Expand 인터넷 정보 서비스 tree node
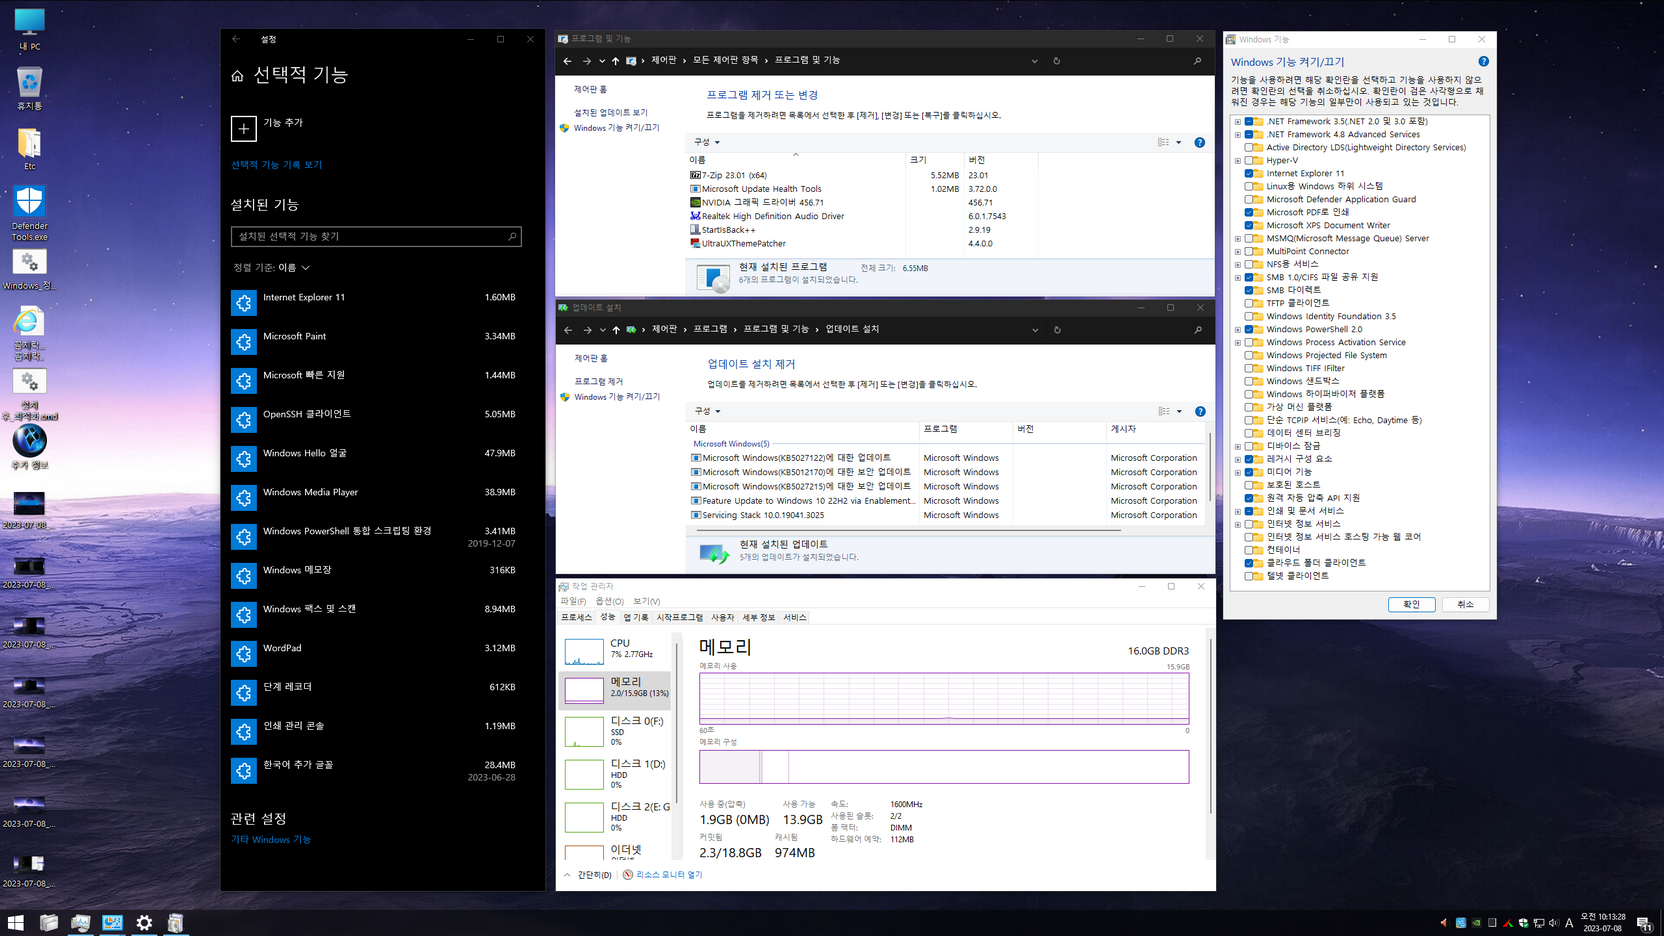1664x936 pixels. 1238,524
